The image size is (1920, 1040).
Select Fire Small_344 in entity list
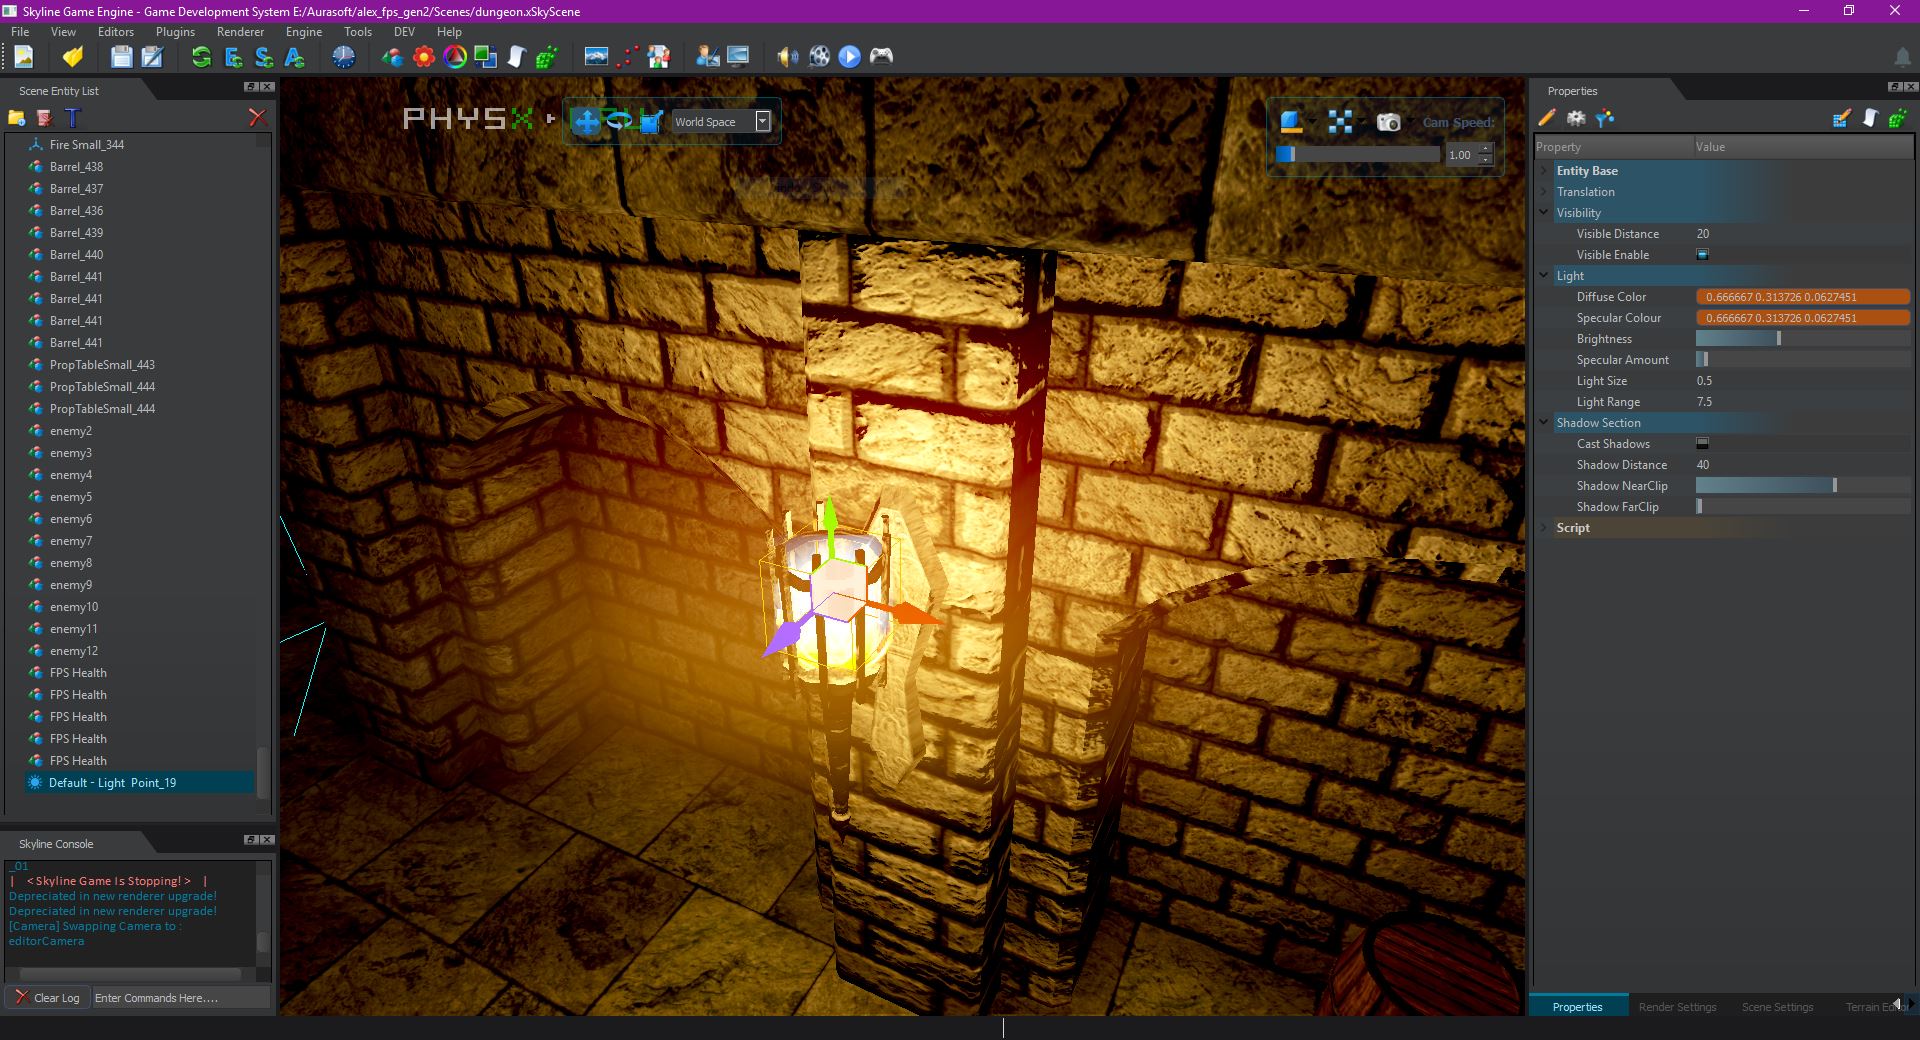[x=87, y=145]
